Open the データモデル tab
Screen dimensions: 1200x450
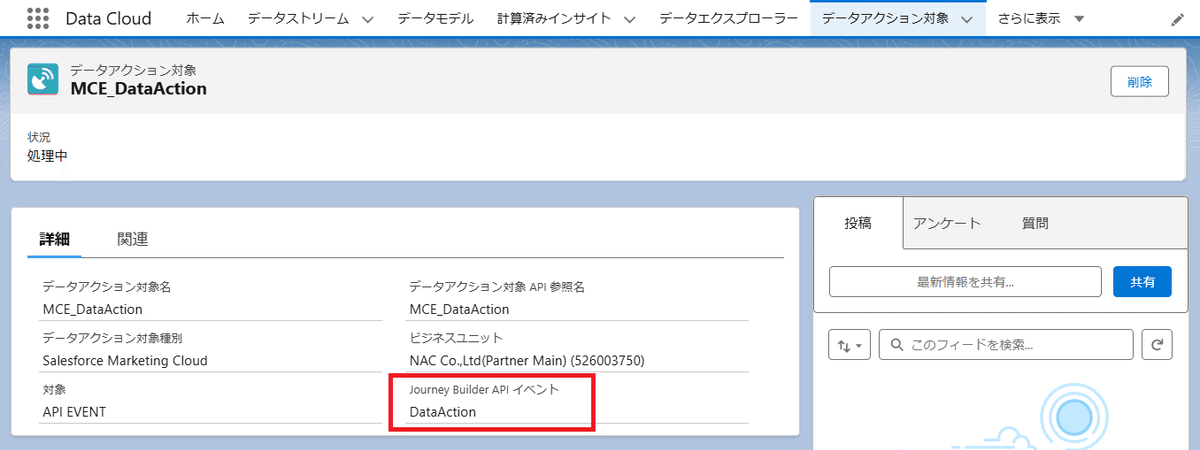436,19
